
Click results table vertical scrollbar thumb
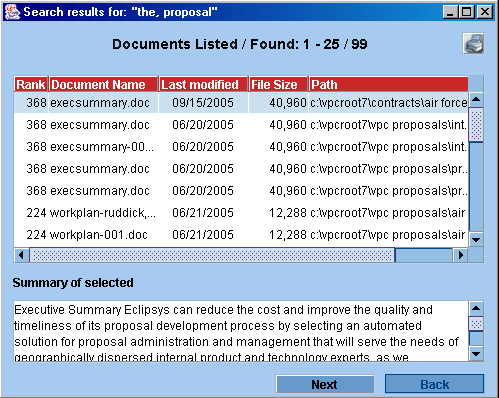(x=476, y=124)
